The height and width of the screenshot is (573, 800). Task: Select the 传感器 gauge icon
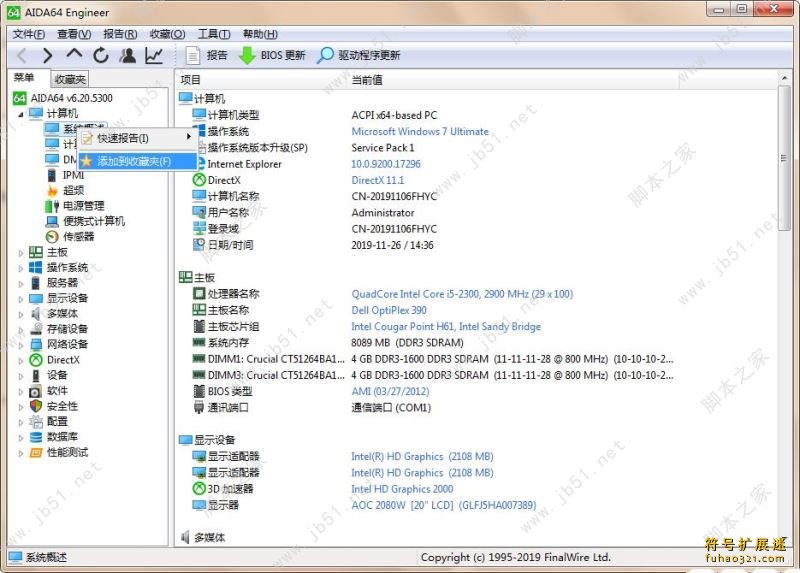click(x=52, y=237)
